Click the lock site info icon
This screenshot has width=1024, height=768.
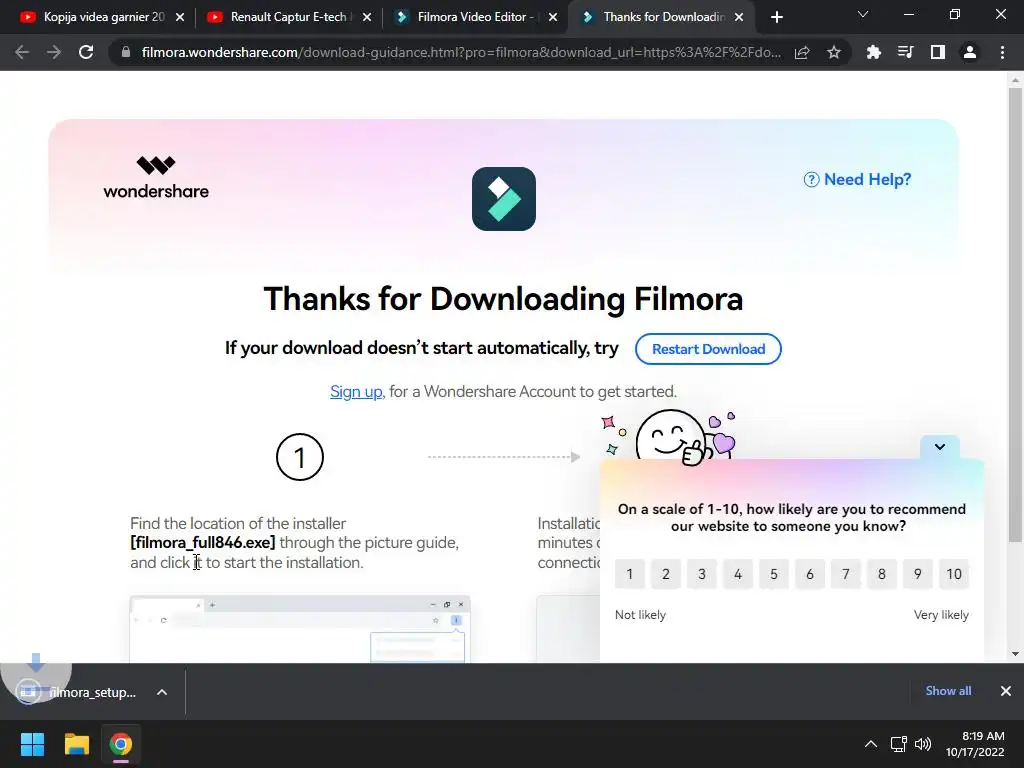coord(126,52)
